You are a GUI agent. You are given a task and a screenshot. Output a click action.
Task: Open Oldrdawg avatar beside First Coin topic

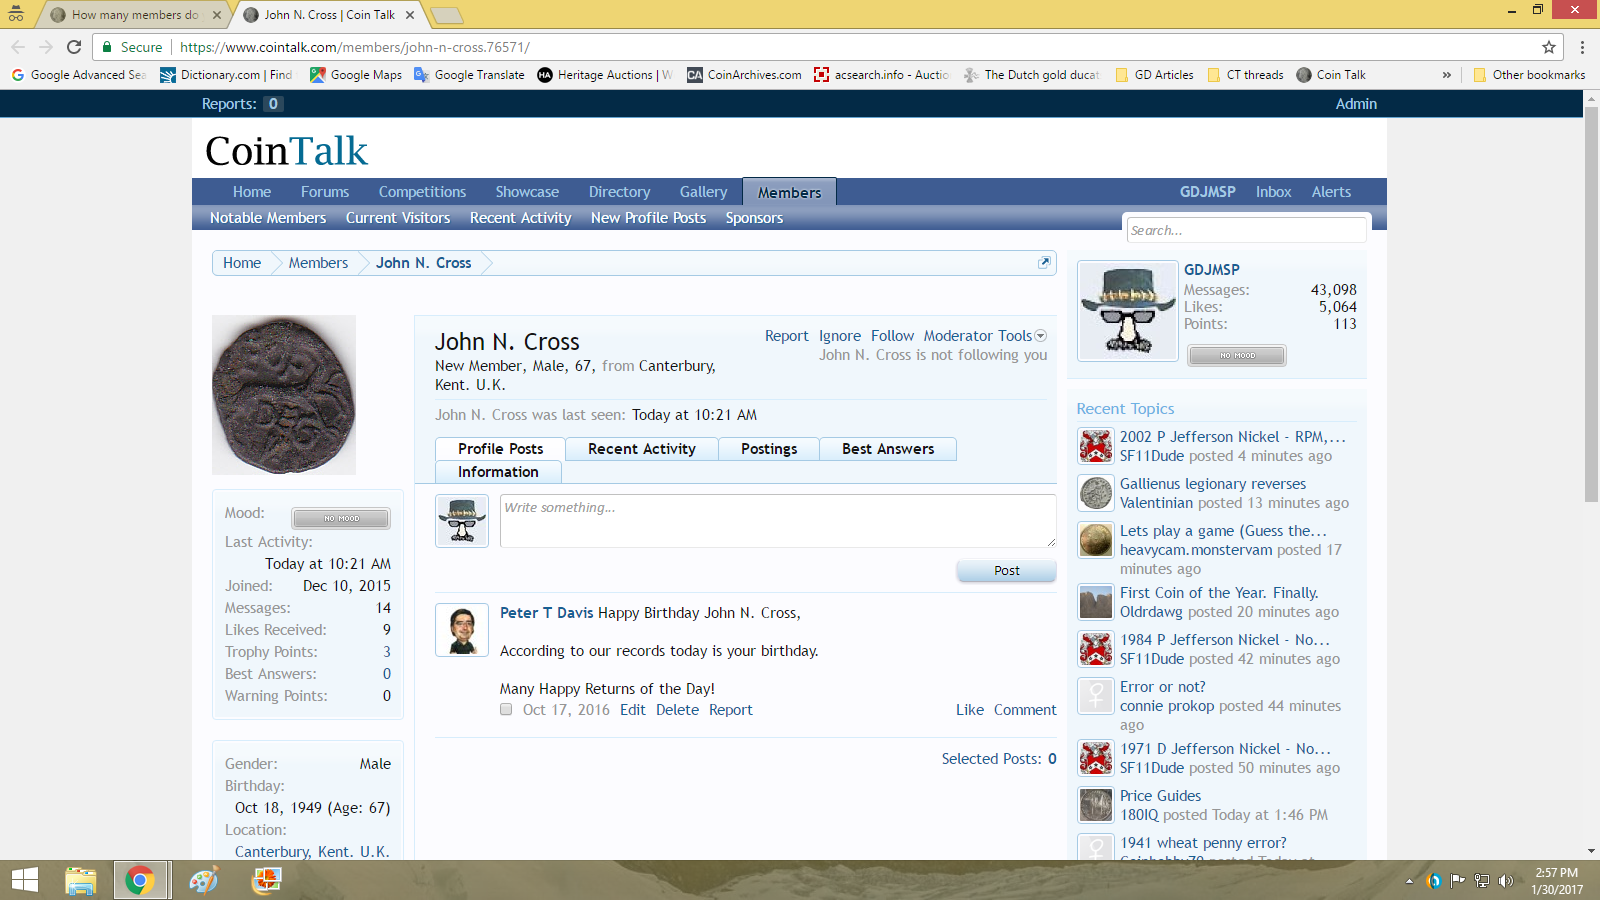[1096, 602]
